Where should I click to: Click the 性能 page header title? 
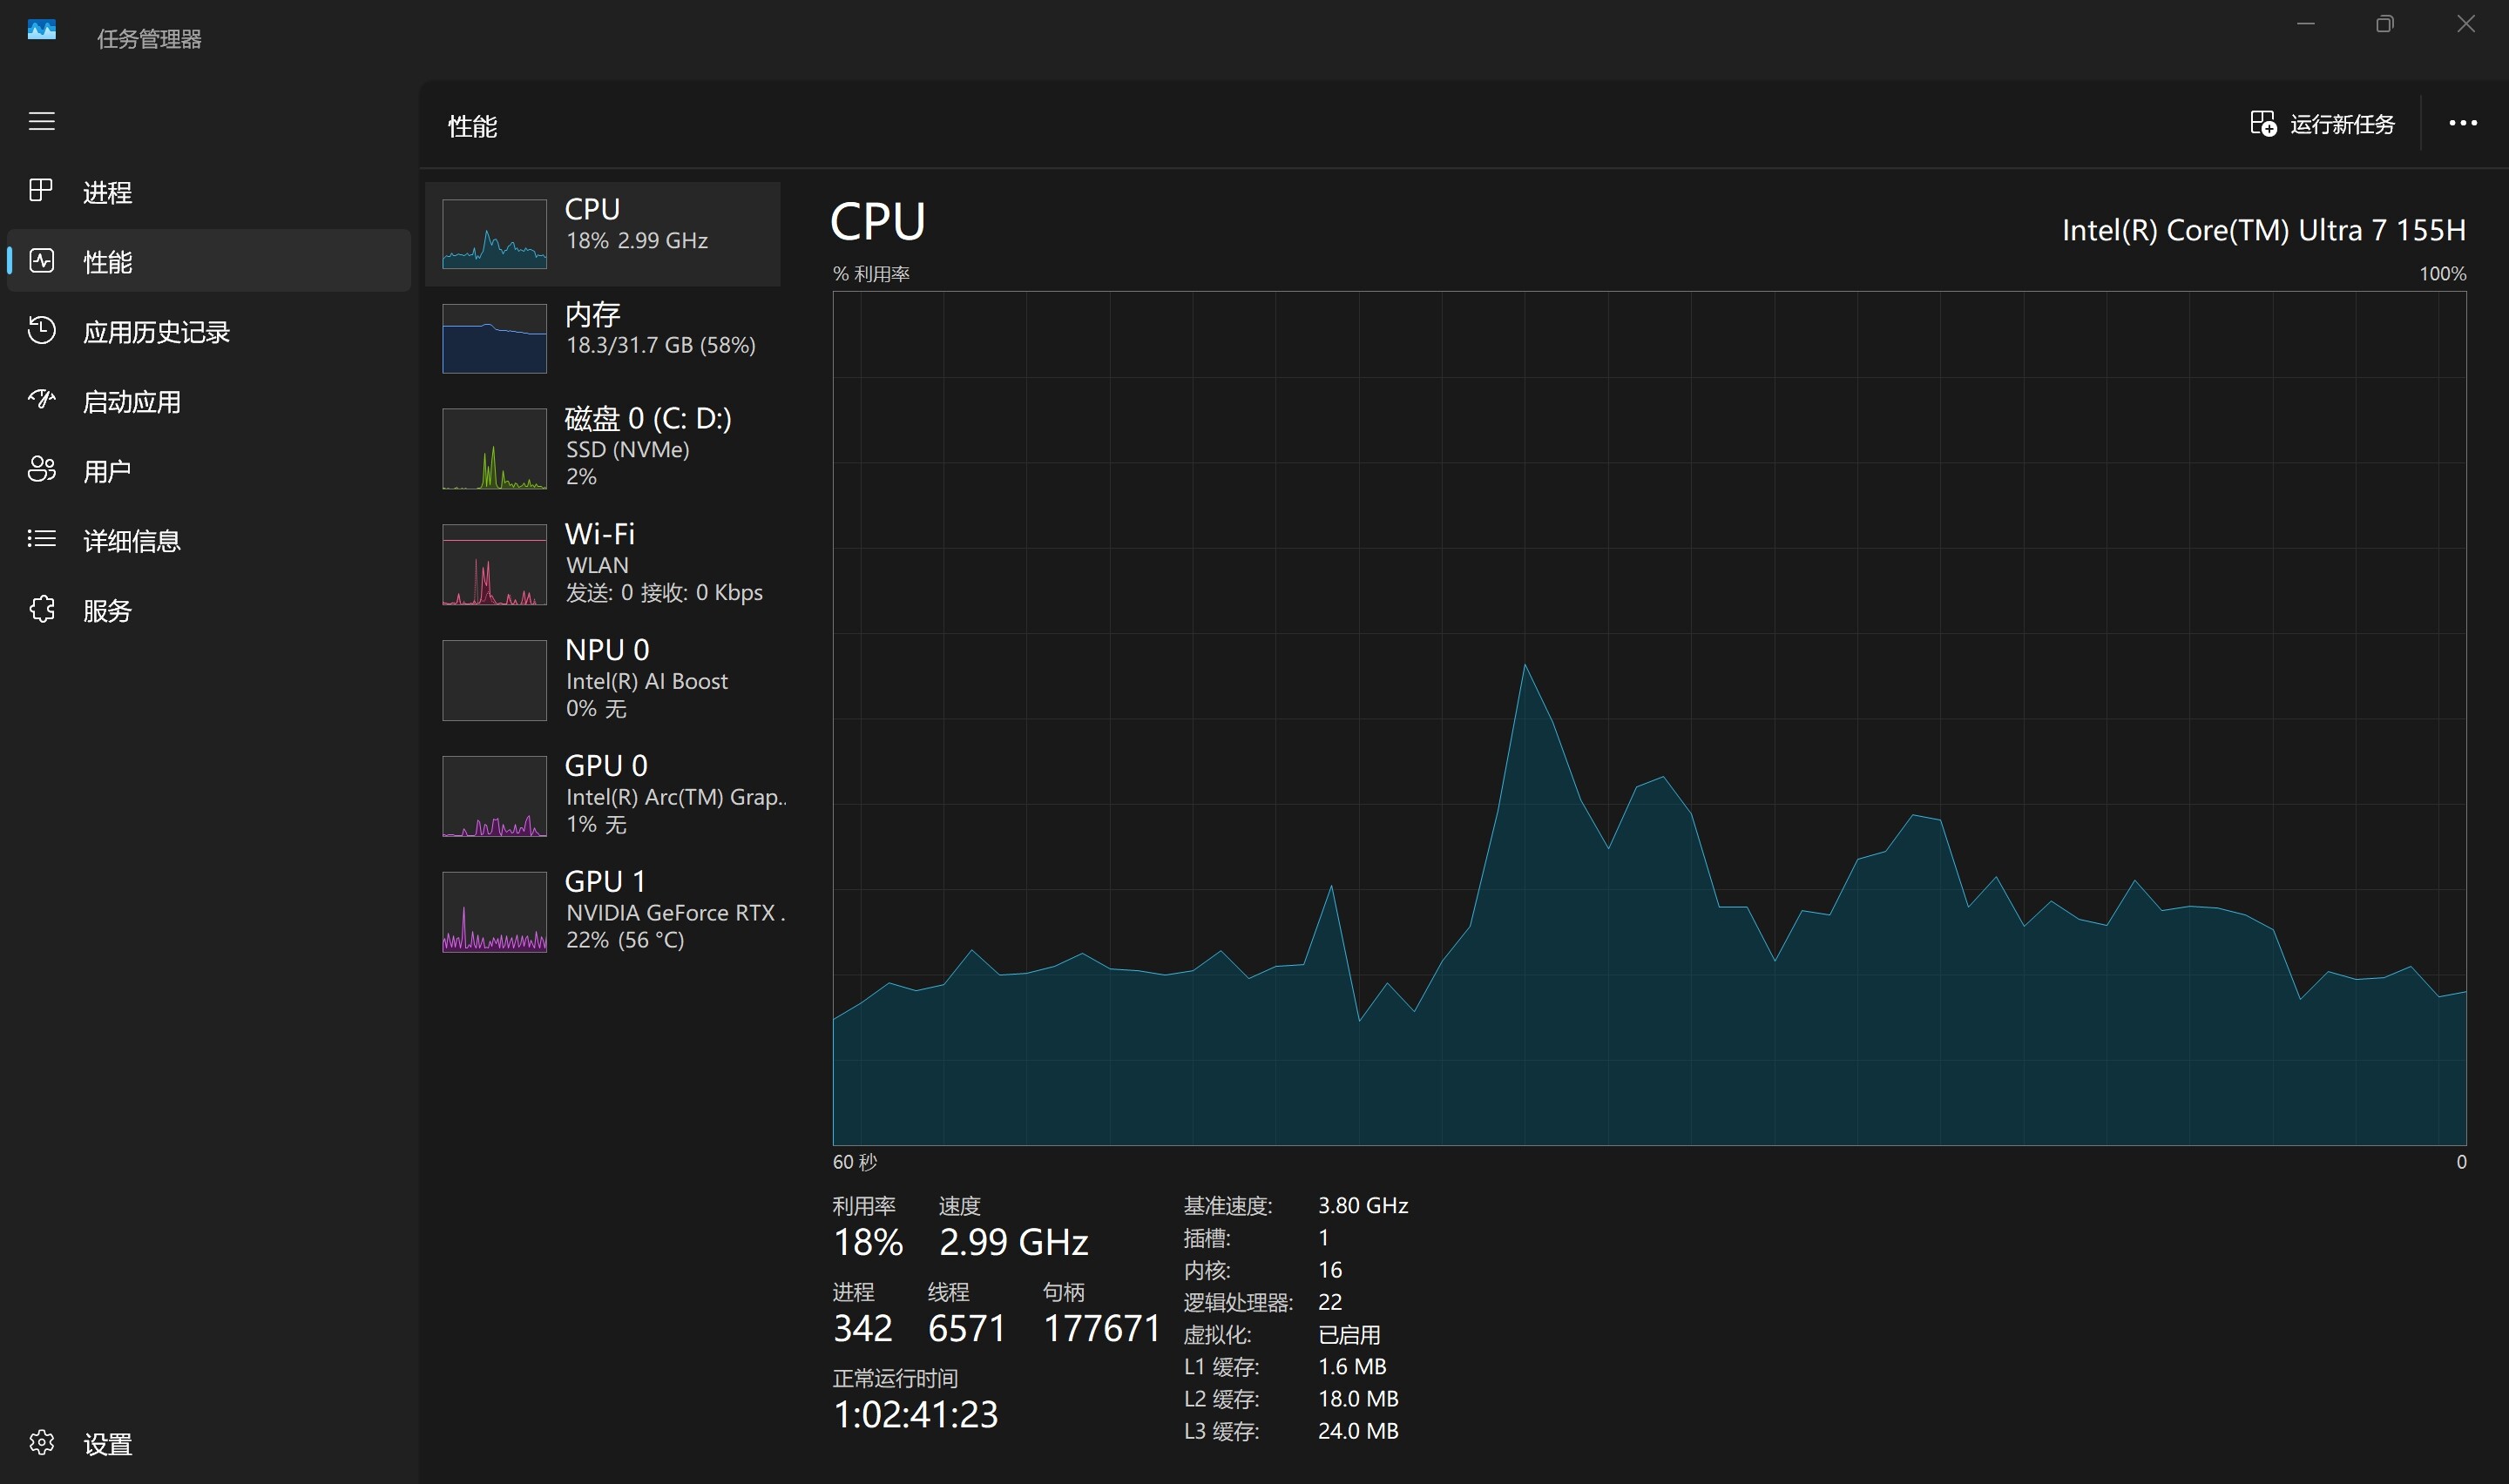click(472, 126)
